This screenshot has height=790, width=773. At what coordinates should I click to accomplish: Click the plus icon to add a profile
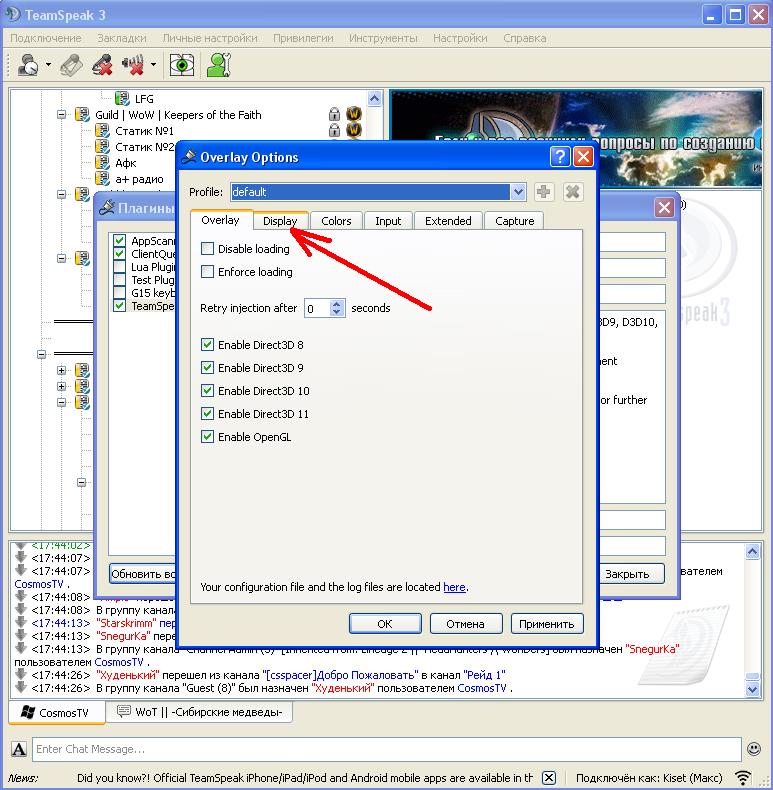click(543, 192)
